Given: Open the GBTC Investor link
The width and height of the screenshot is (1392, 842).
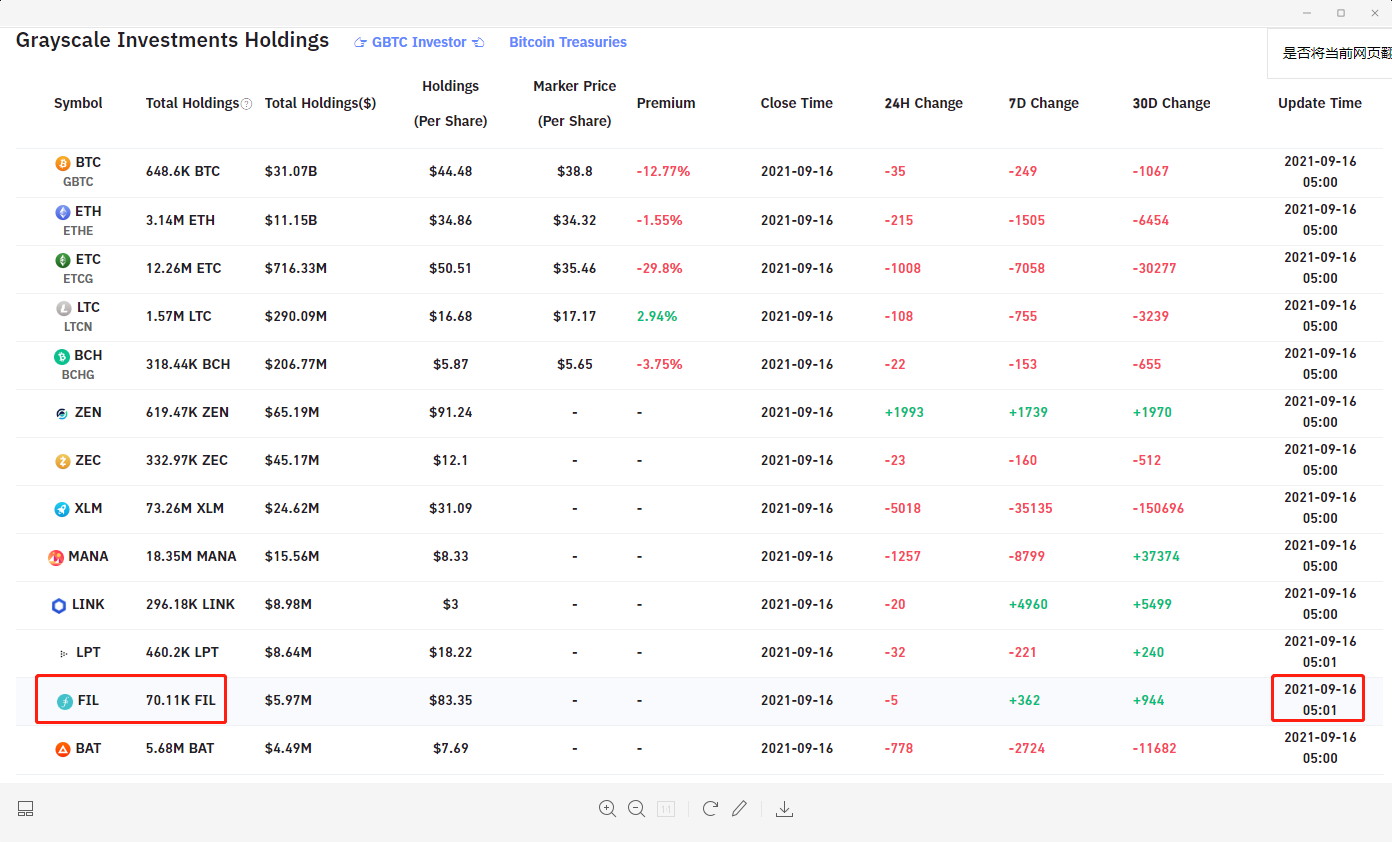Looking at the screenshot, I should point(419,42).
